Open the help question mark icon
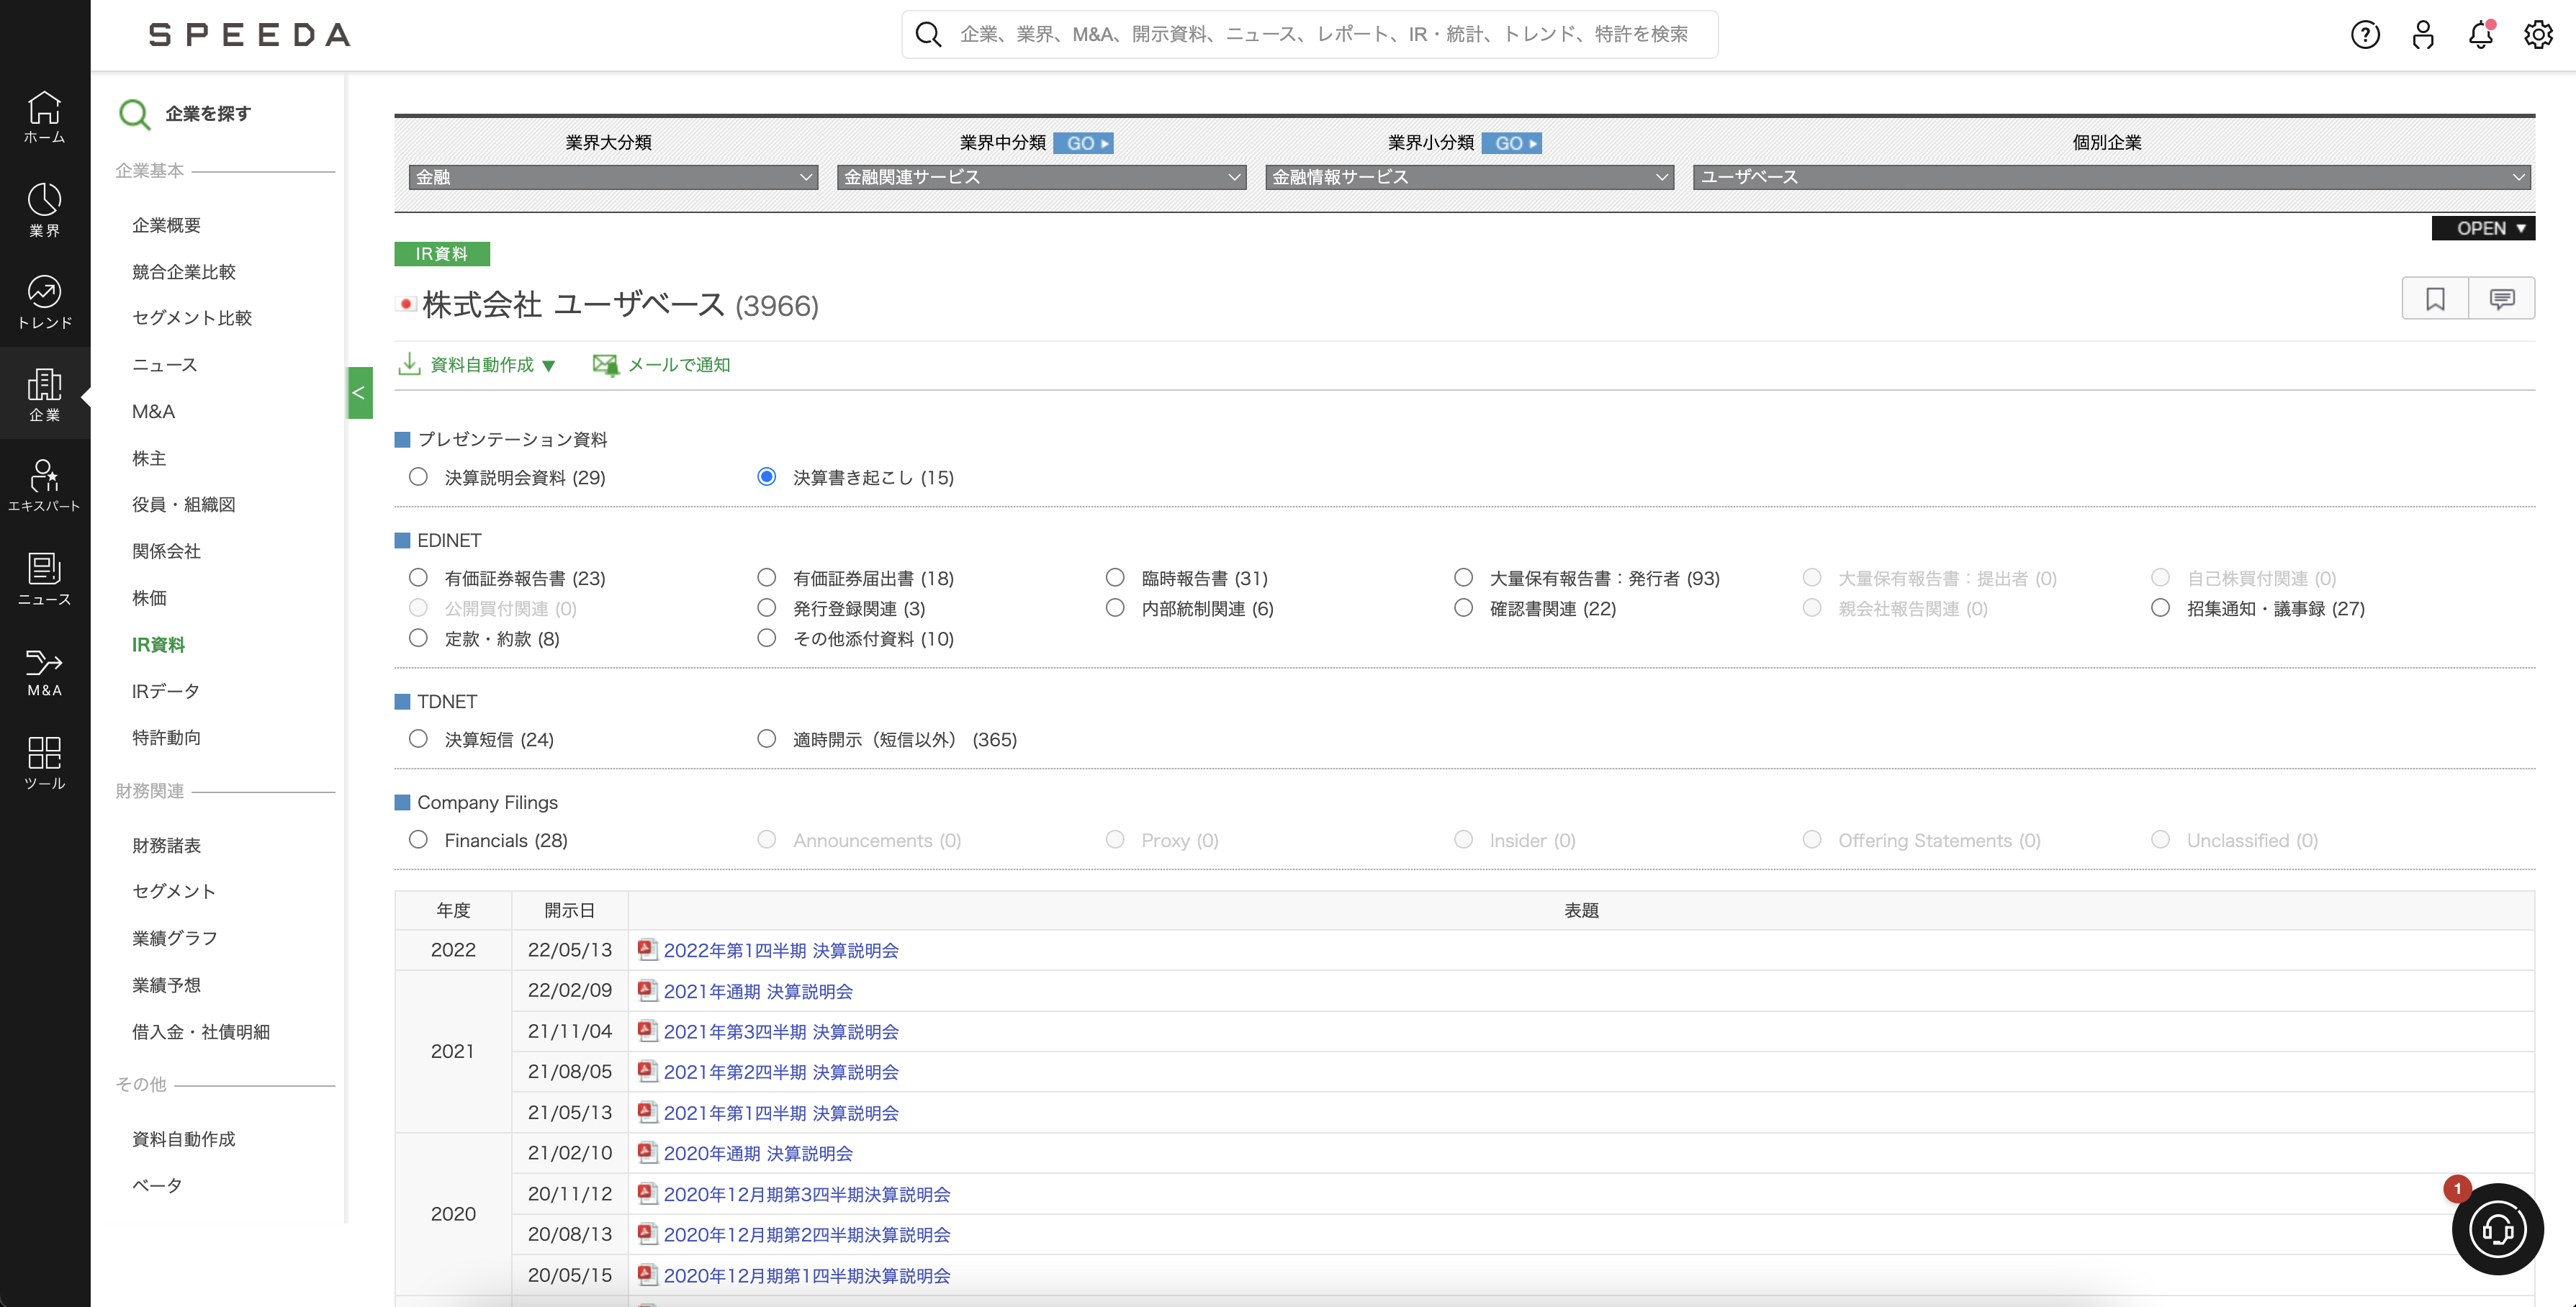2576x1307 pixels. (2364, 35)
